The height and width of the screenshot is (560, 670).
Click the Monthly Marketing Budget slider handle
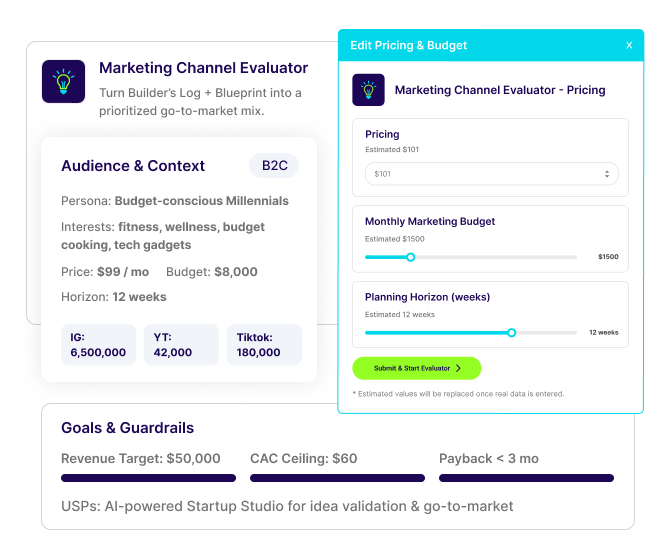pyautogui.click(x=410, y=257)
